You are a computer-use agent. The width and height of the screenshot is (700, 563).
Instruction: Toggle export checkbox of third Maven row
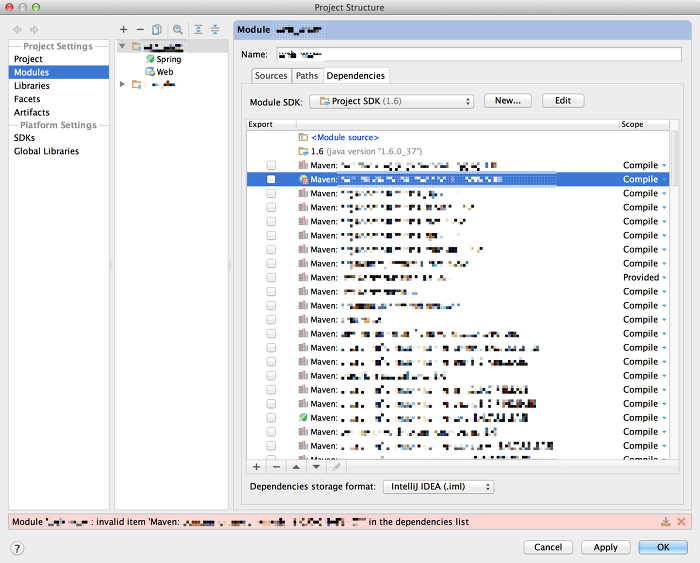(271, 193)
